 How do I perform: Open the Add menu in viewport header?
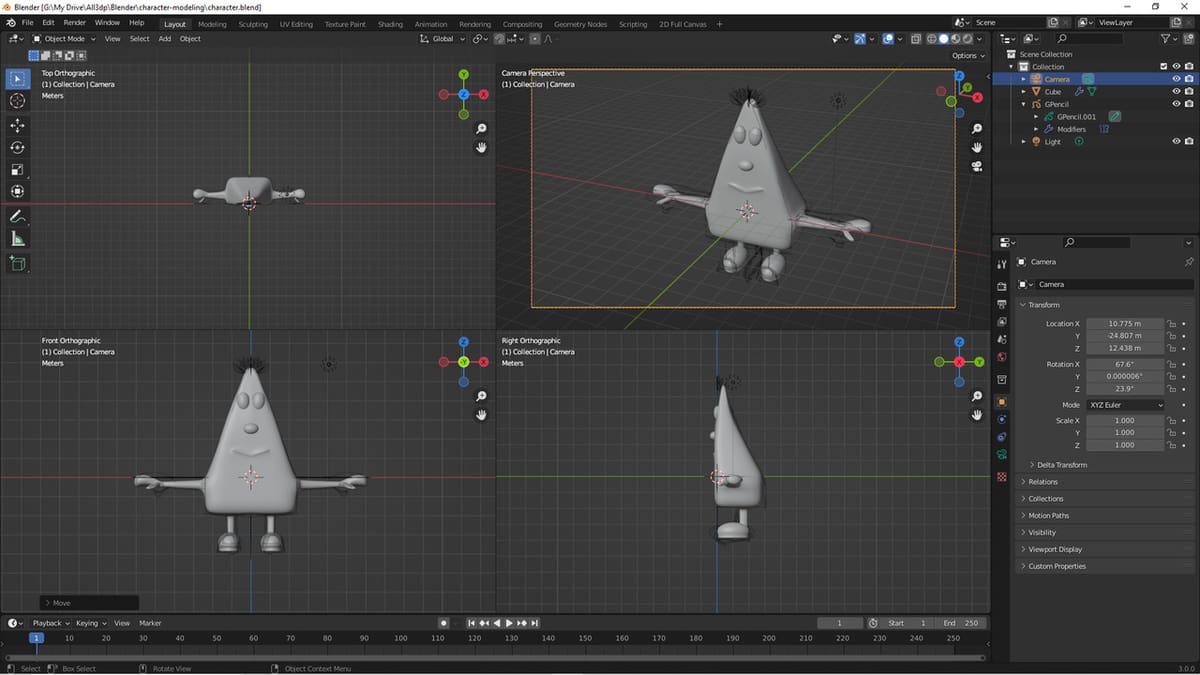pos(164,38)
